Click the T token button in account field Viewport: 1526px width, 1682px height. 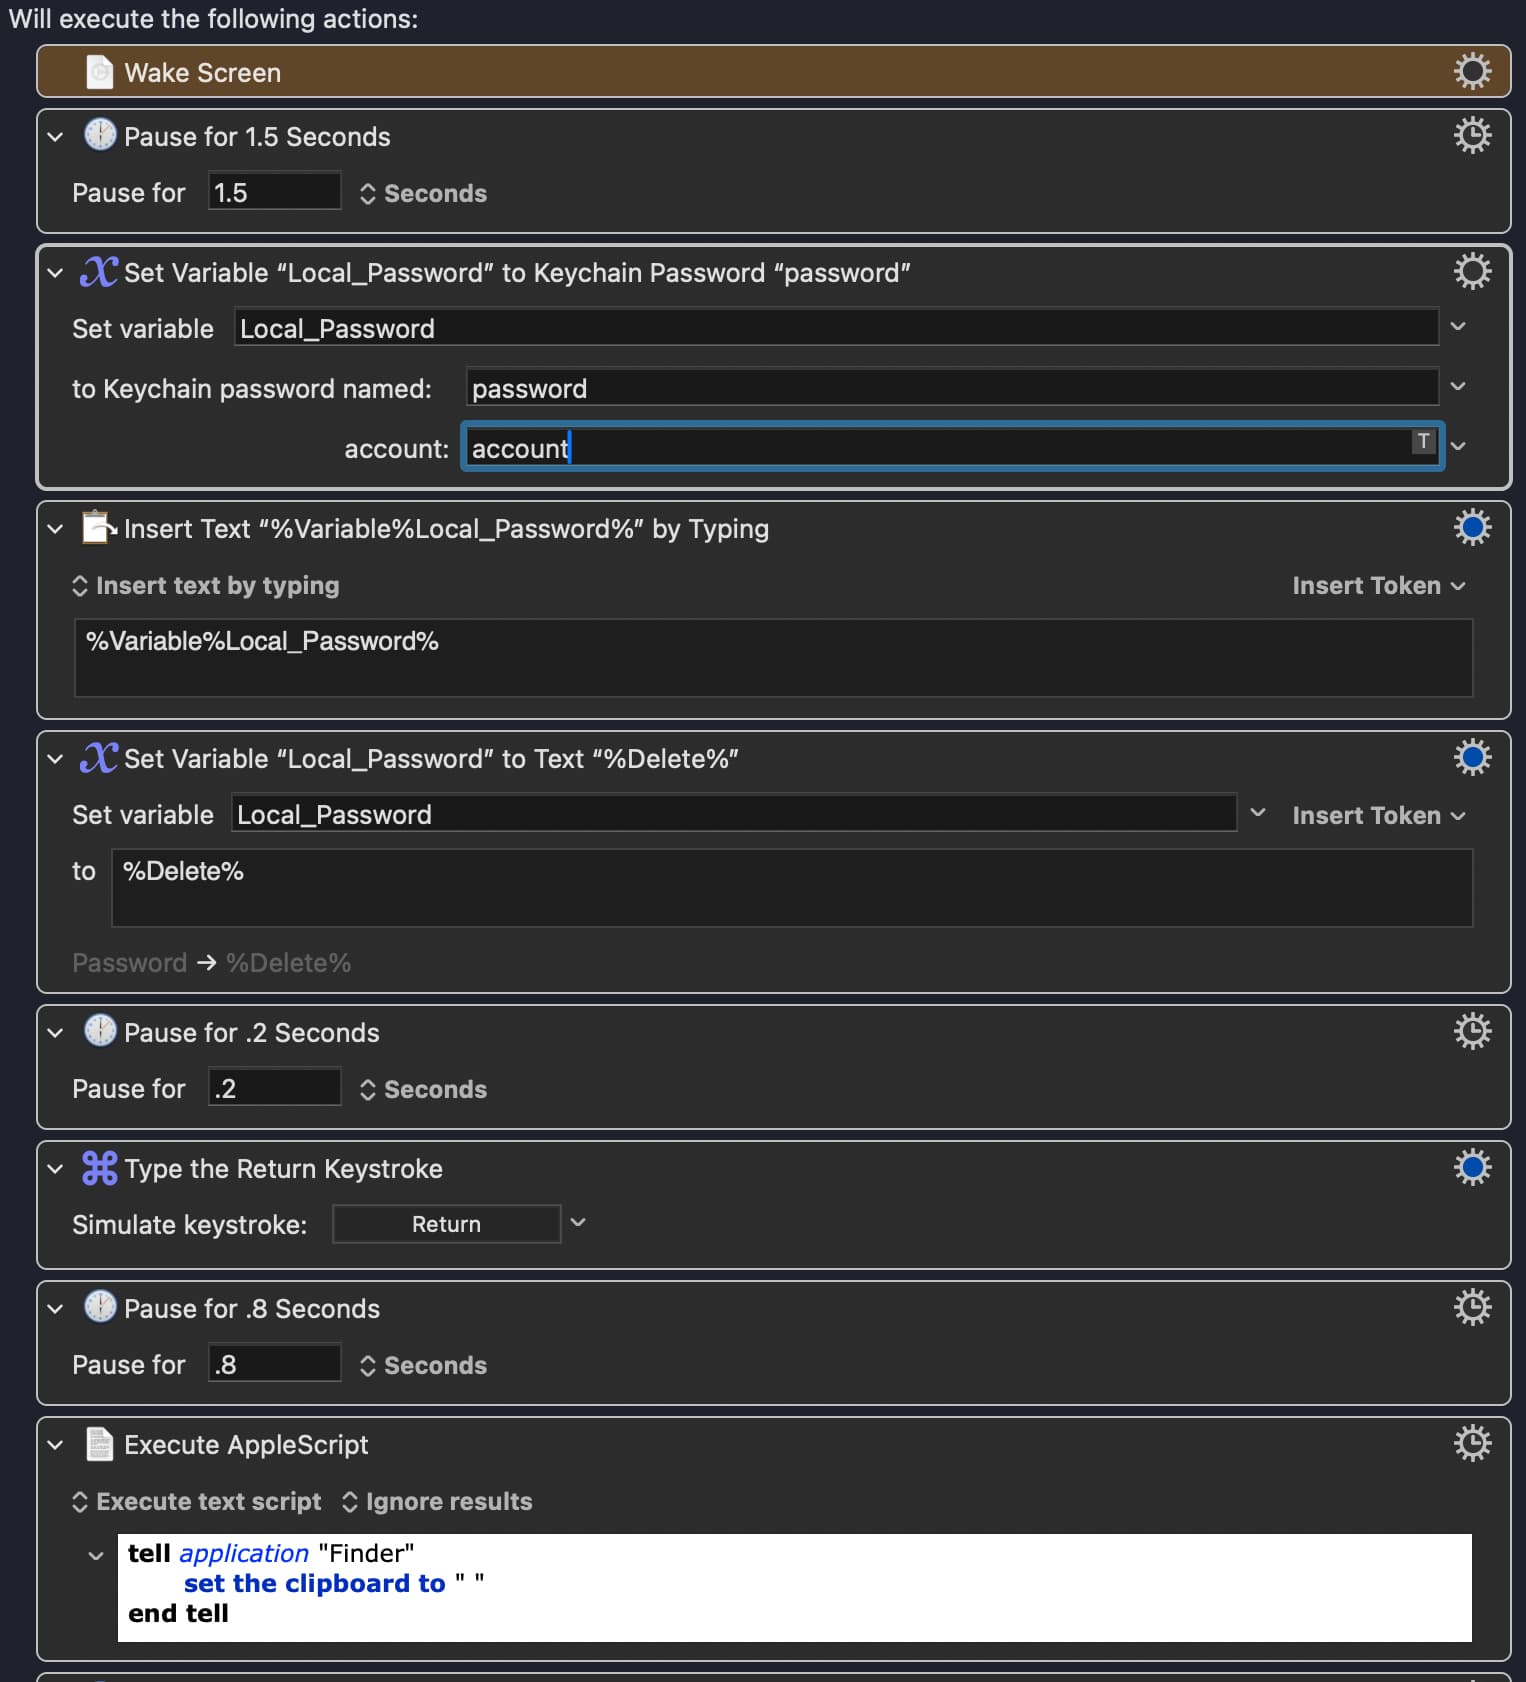coord(1422,442)
